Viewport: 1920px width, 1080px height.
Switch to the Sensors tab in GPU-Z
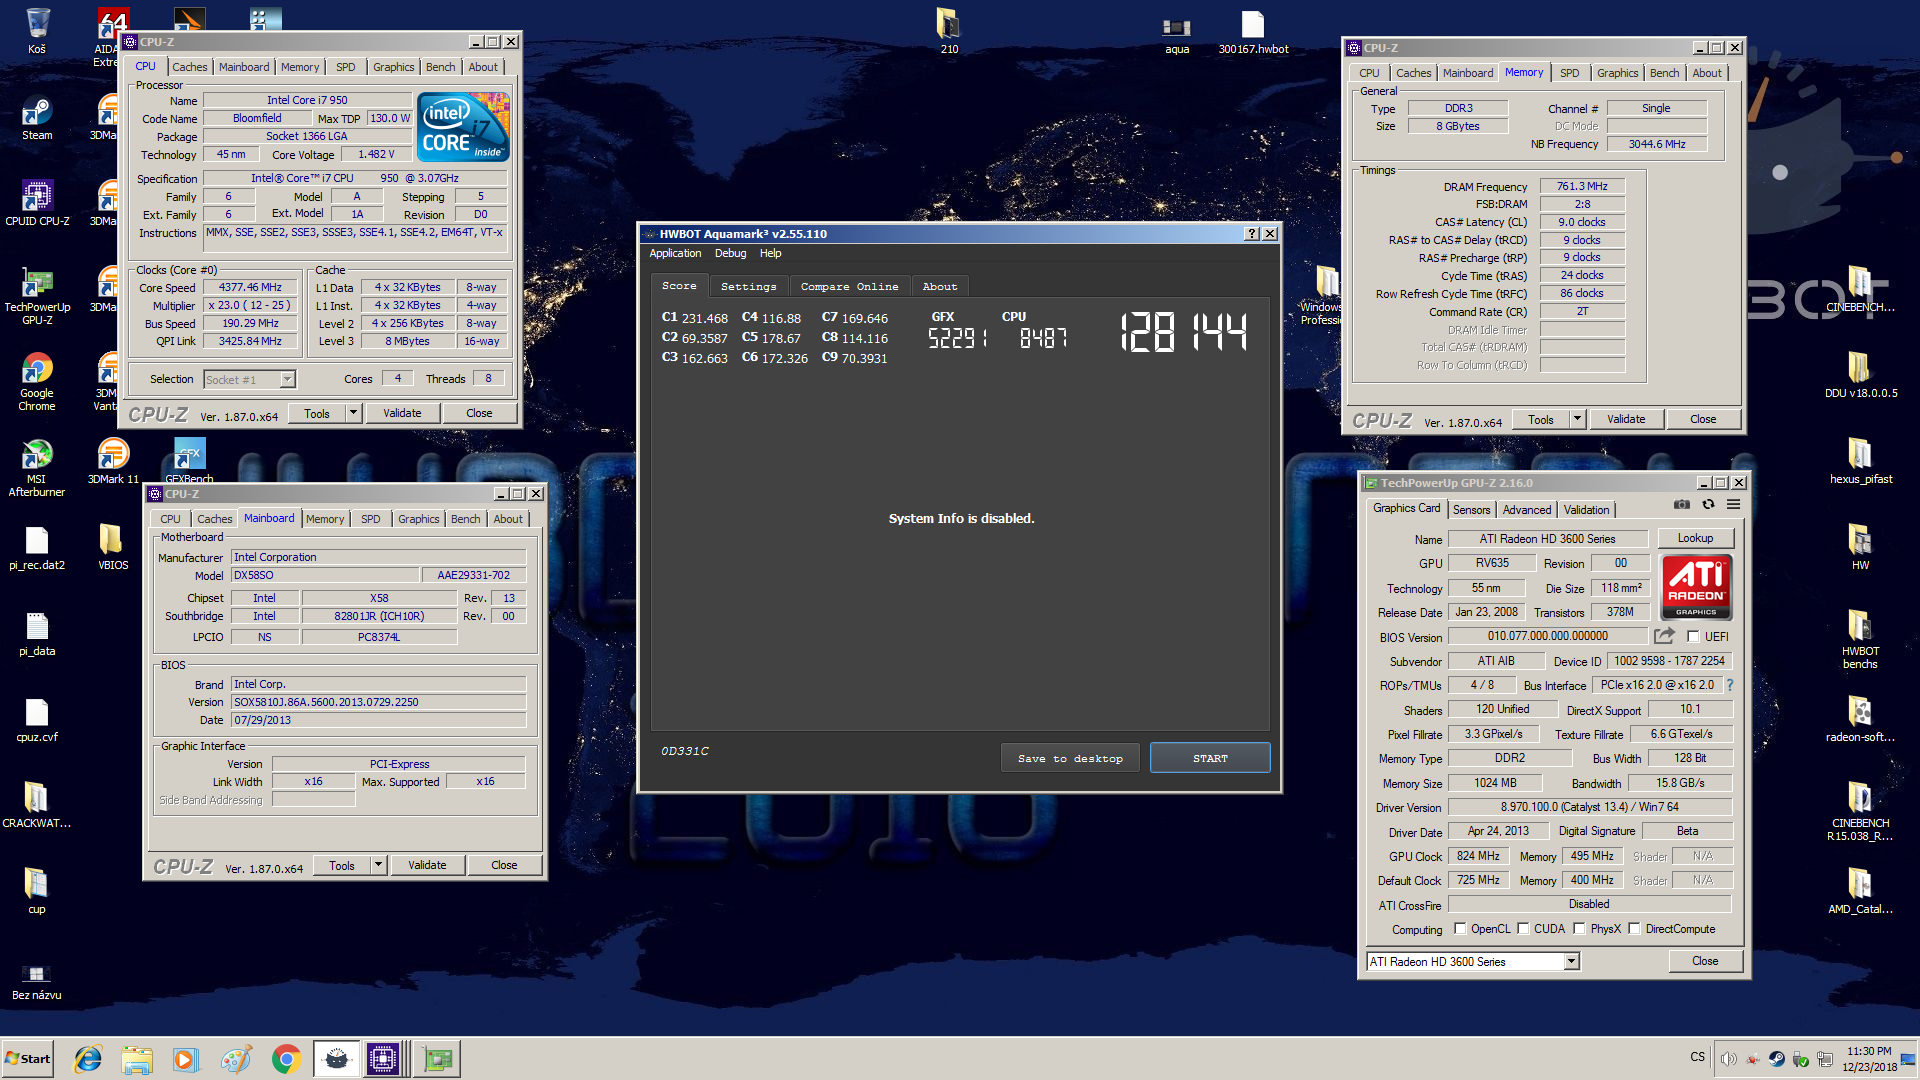point(1471,510)
